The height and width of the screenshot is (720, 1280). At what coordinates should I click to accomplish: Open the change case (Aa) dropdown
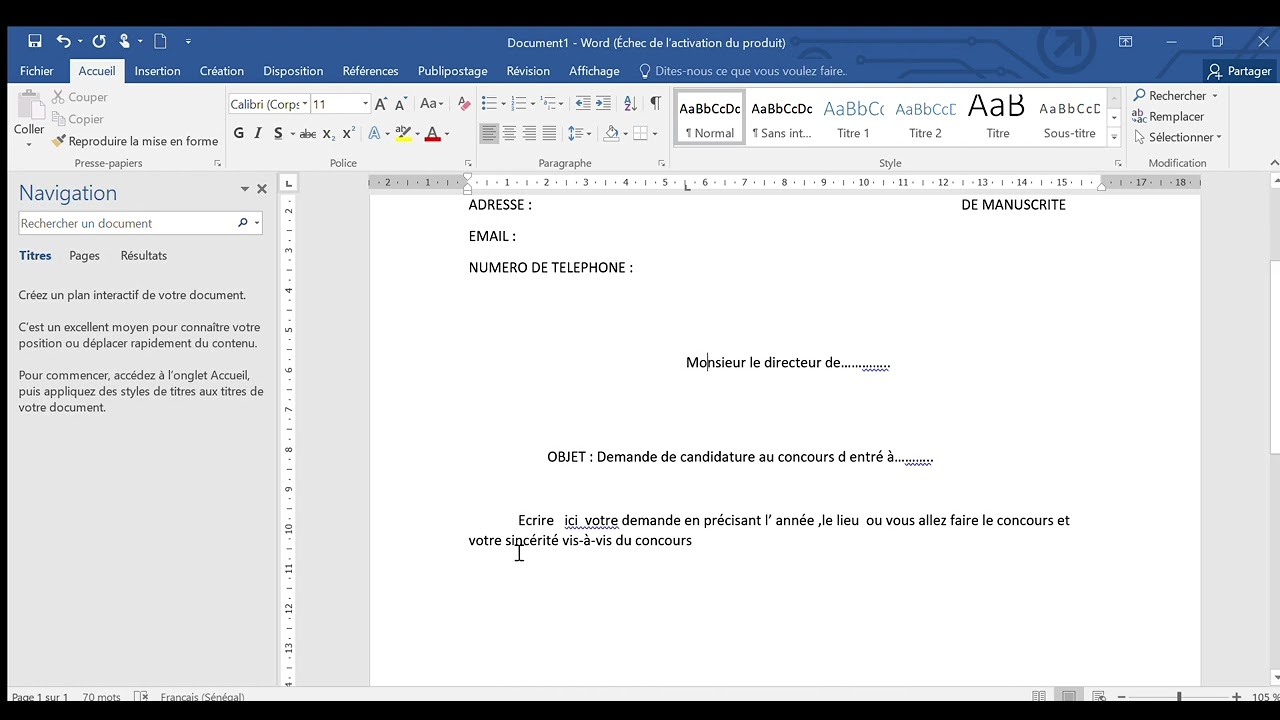pyautogui.click(x=431, y=104)
